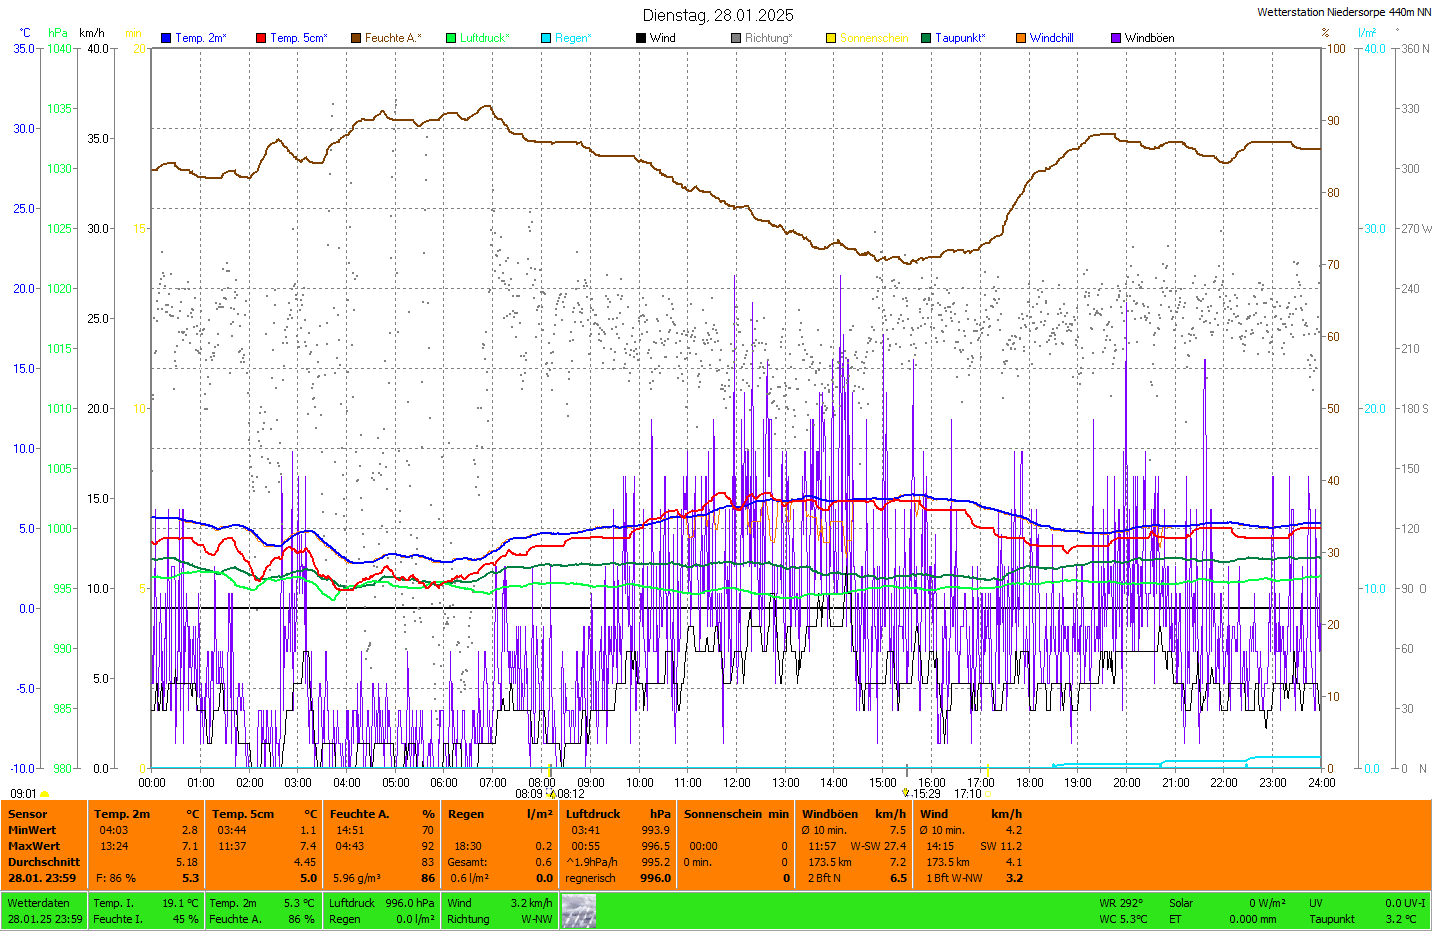Click the Sensor header in data table
The width and height of the screenshot is (1432, 931).
click(x=28, y=814)
